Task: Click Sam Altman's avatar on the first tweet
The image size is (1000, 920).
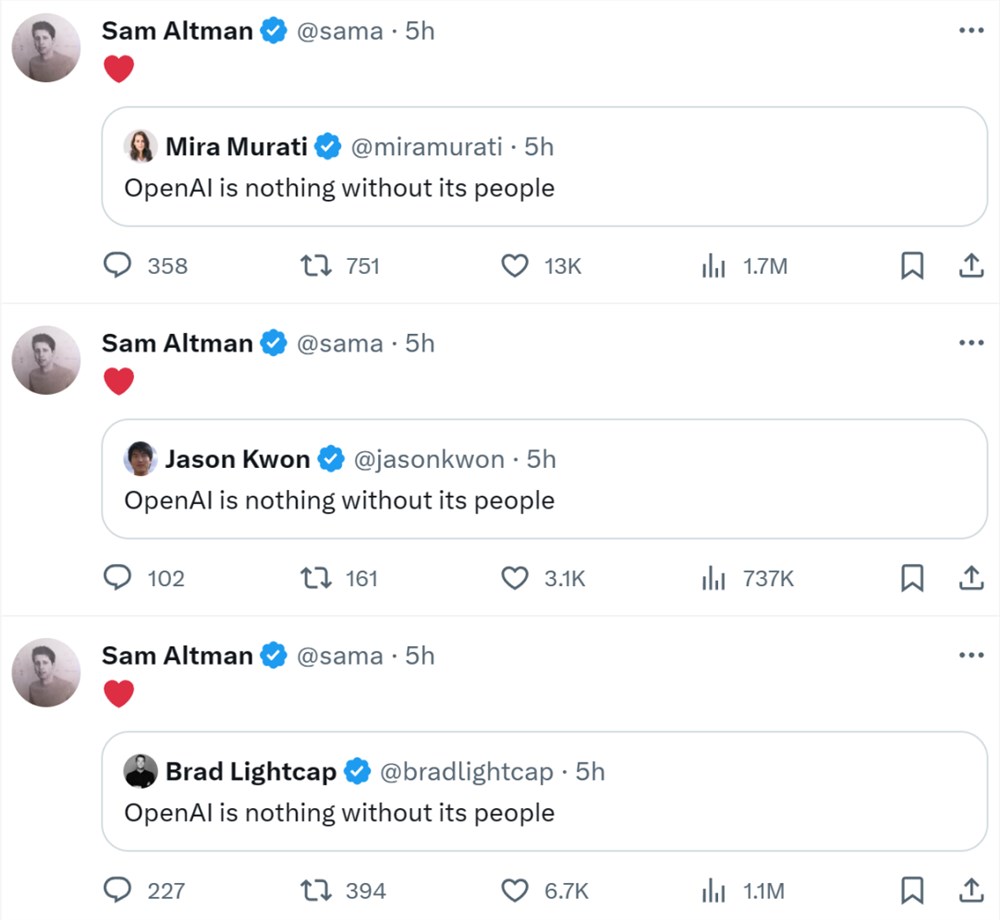Action: pos(47,48)
